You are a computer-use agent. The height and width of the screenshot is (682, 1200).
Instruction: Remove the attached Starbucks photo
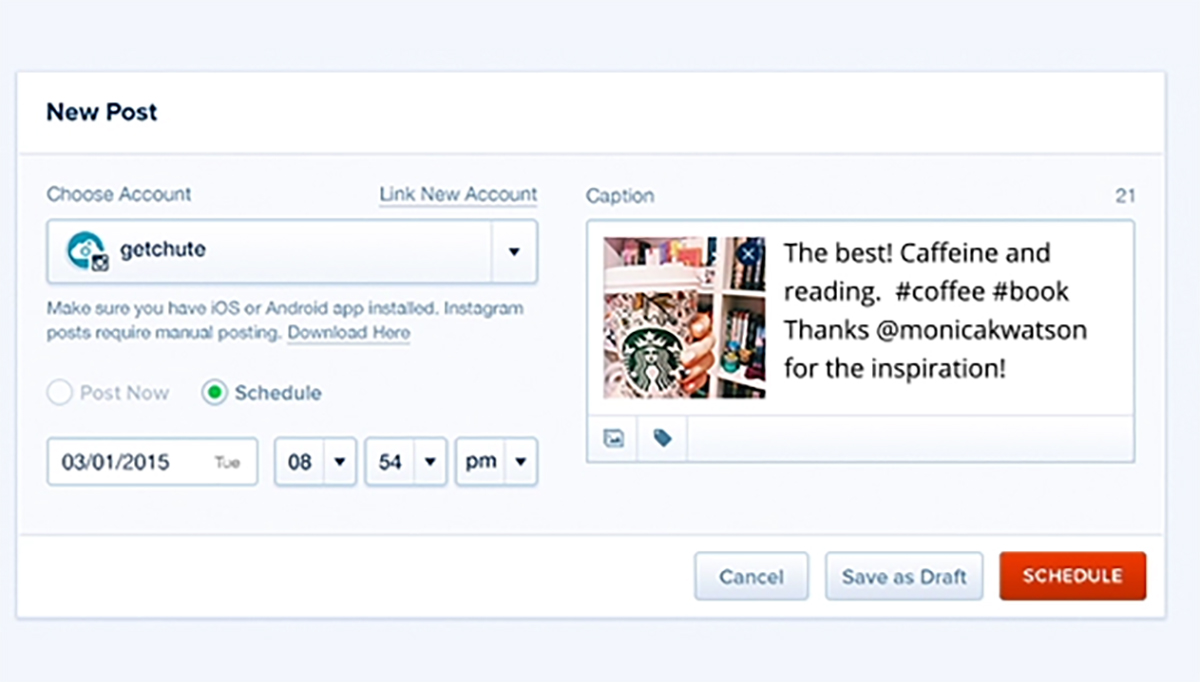click(x=749, y=254)
